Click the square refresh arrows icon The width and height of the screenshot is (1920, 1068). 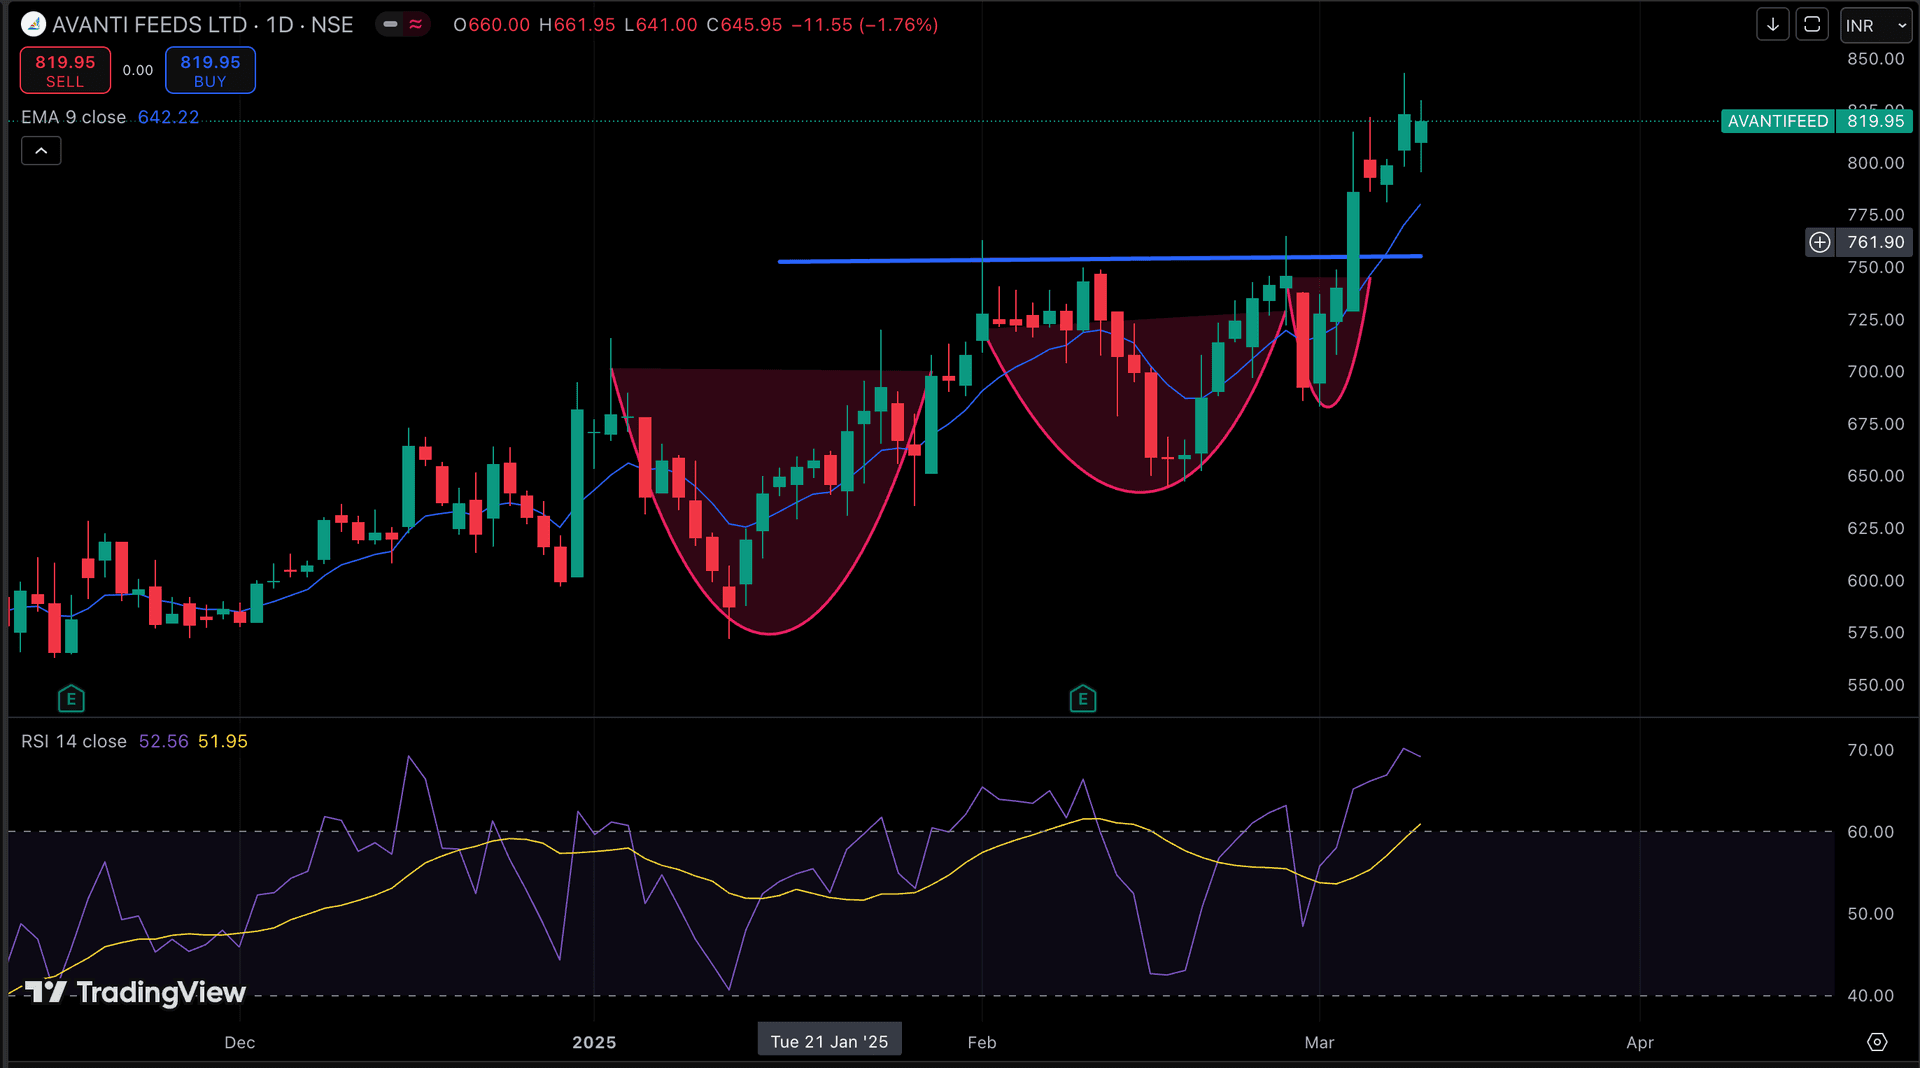(1812, 25)
